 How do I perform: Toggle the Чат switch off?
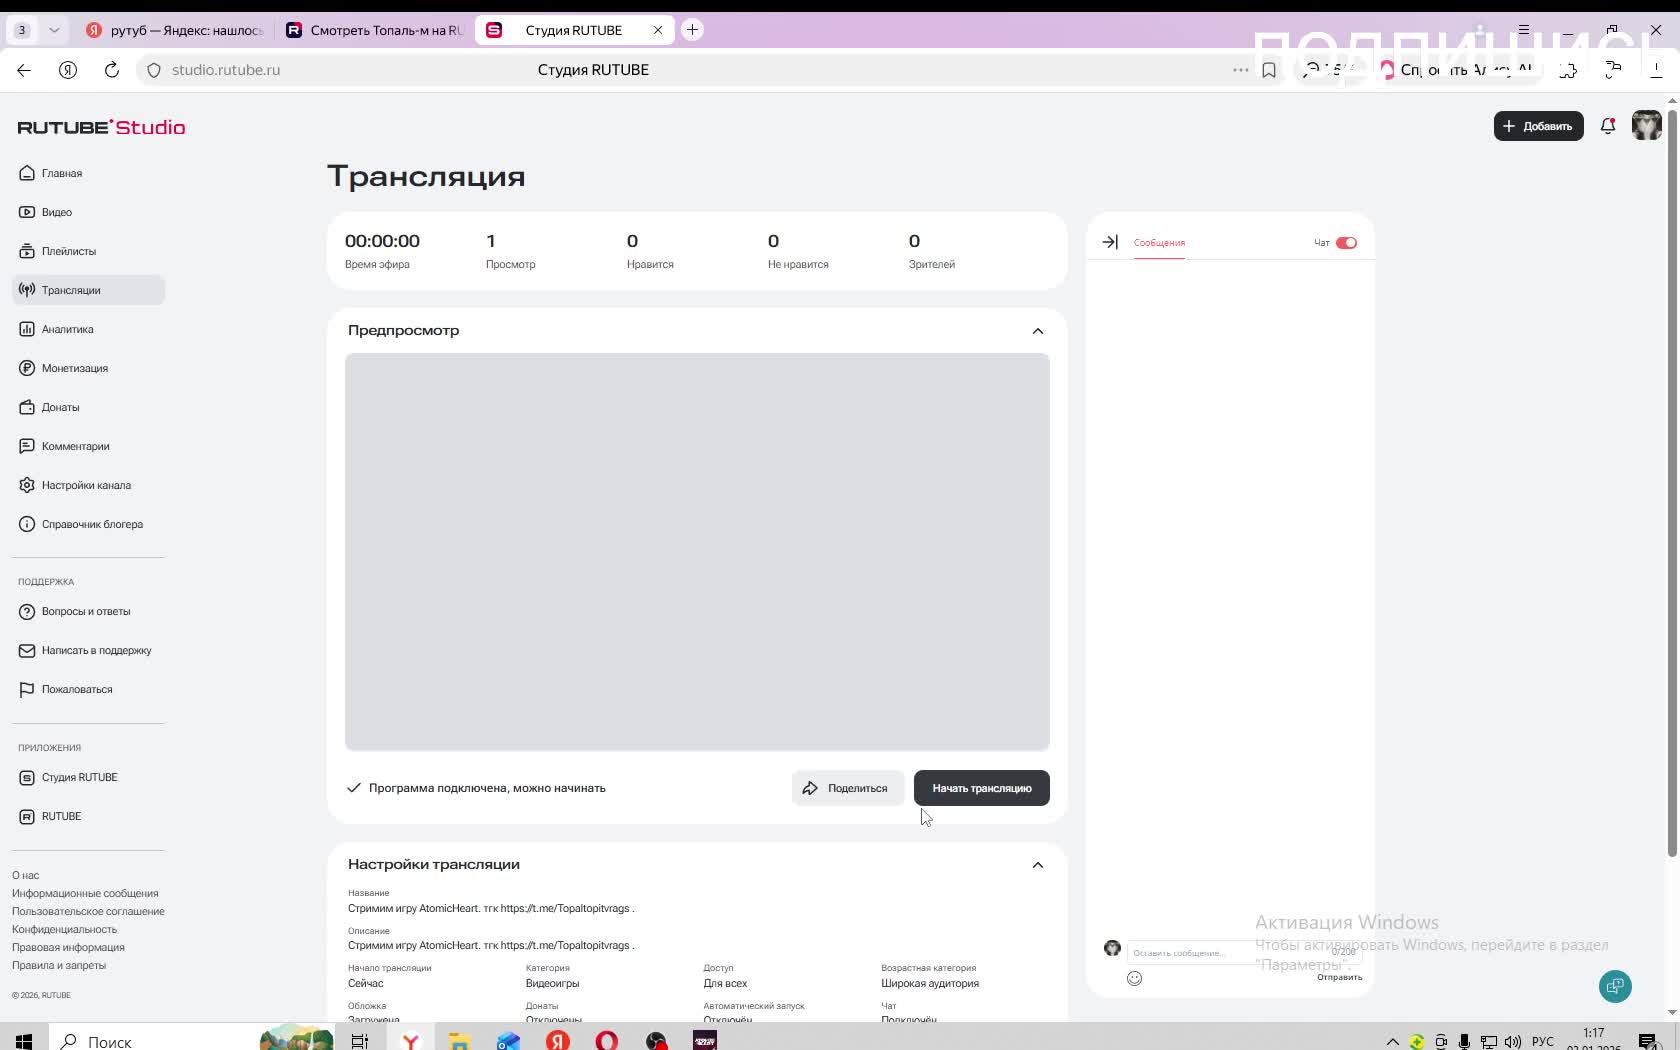pos(1346,243)
